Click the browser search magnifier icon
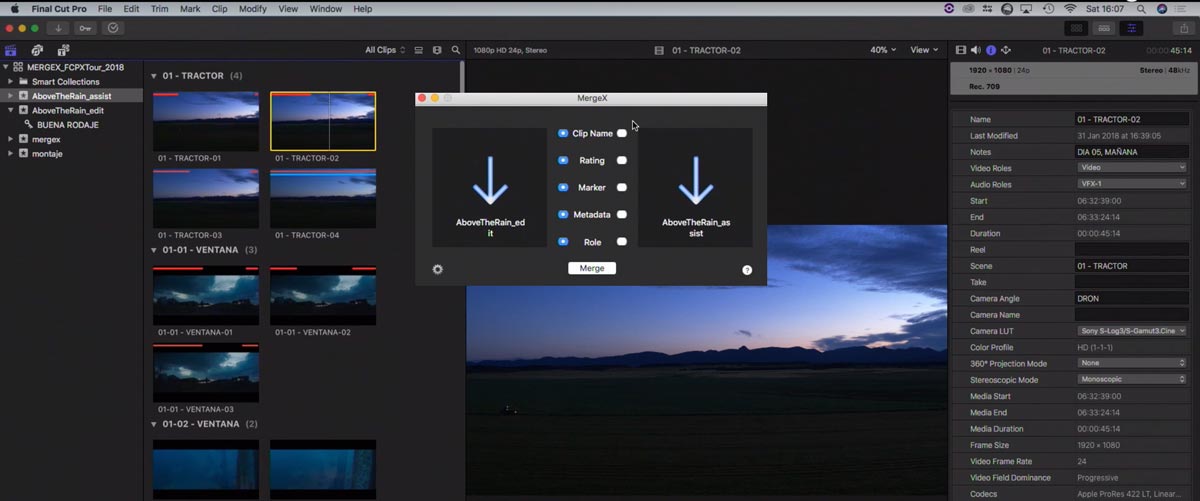This screenshot has width=1200, height=501. (456, 50)
